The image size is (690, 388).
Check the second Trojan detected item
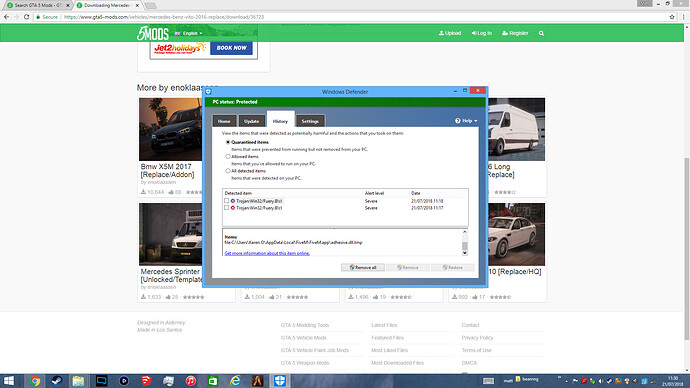227,208
